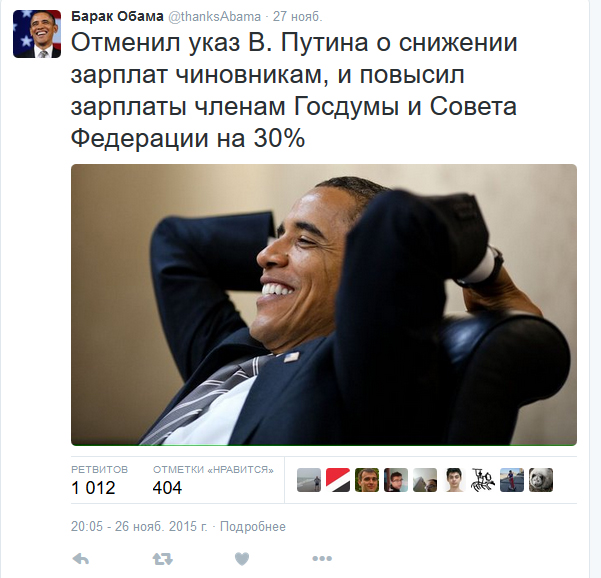The height and width of the screenshot is (578, 601).
Task: Open the 27 нояб. date link
Action: [x=297, y=17]
